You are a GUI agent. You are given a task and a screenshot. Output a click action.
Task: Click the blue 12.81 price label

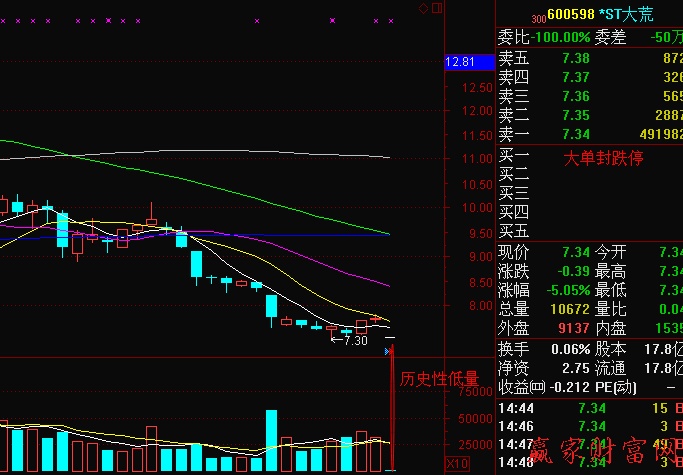[x=460, y=62]
